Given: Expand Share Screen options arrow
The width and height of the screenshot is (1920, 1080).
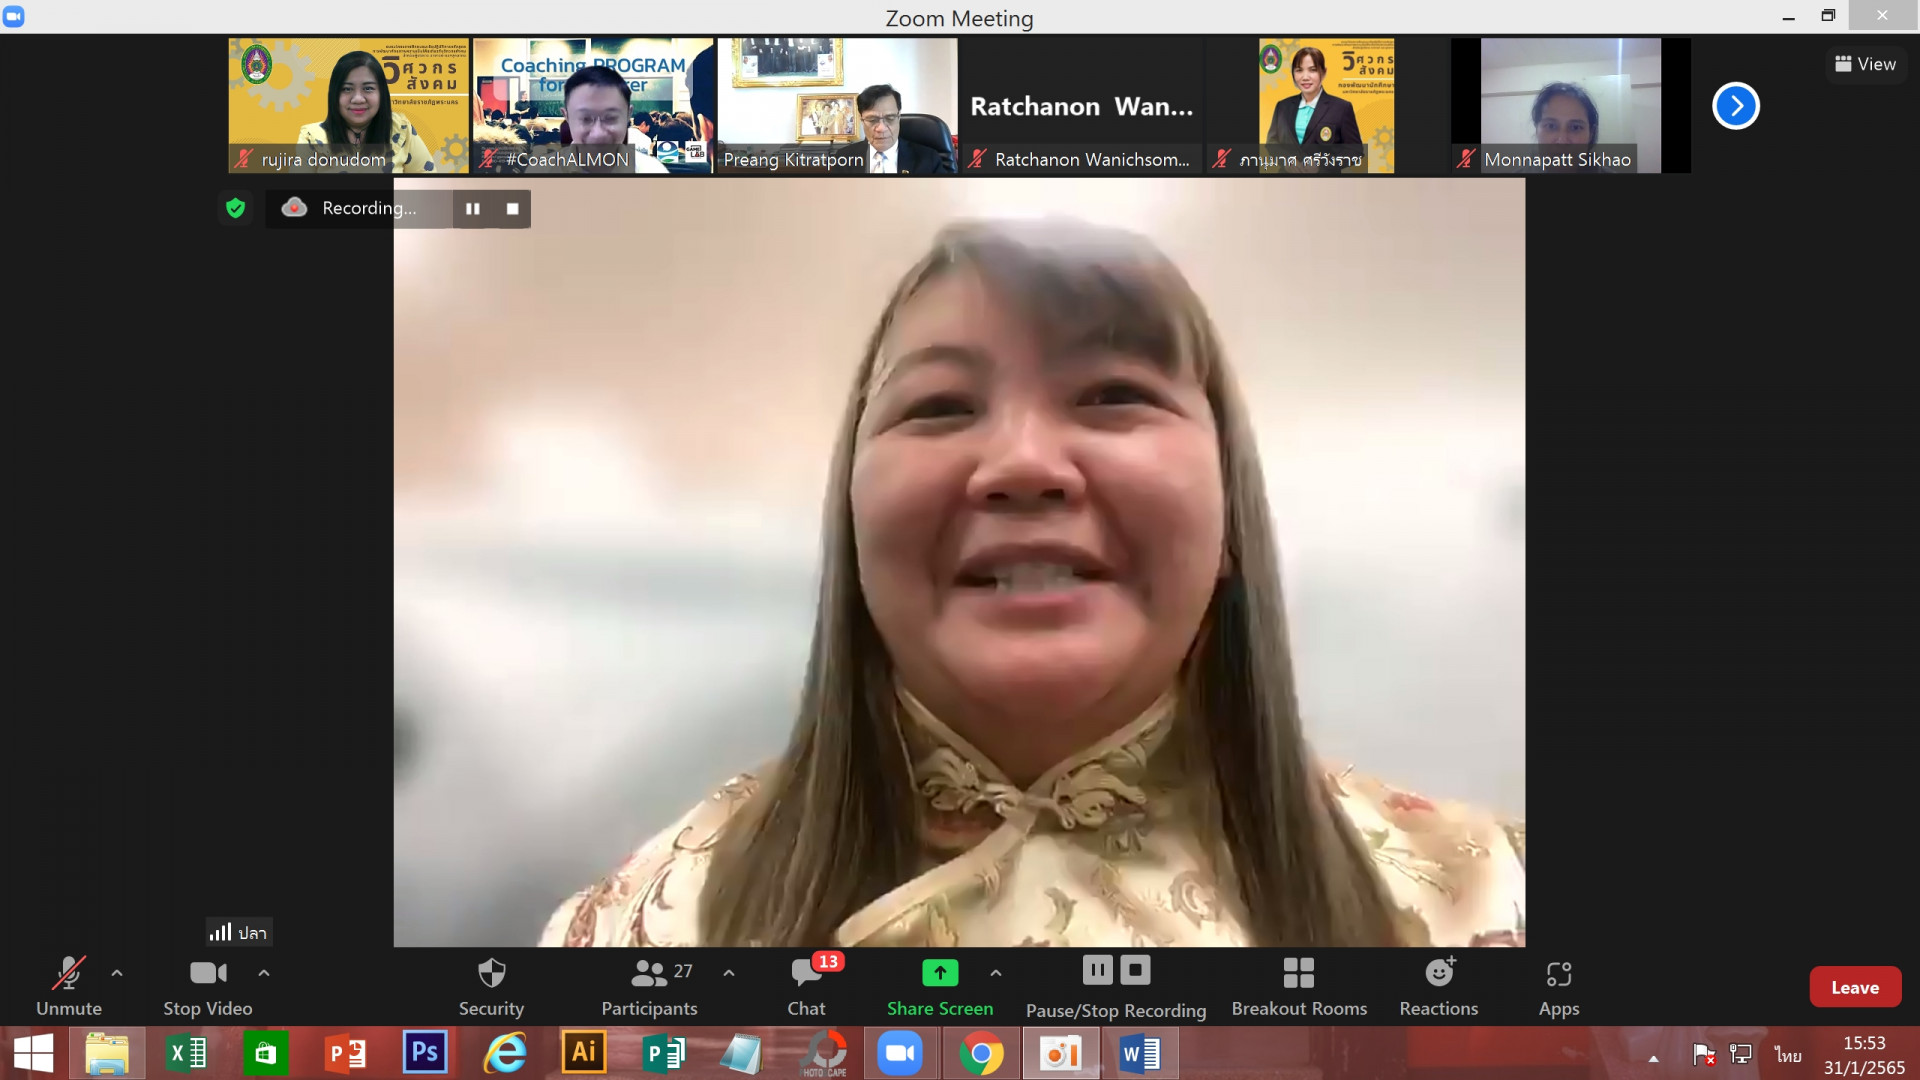Looking at the screenshot, I should click(x=996, y=973).
